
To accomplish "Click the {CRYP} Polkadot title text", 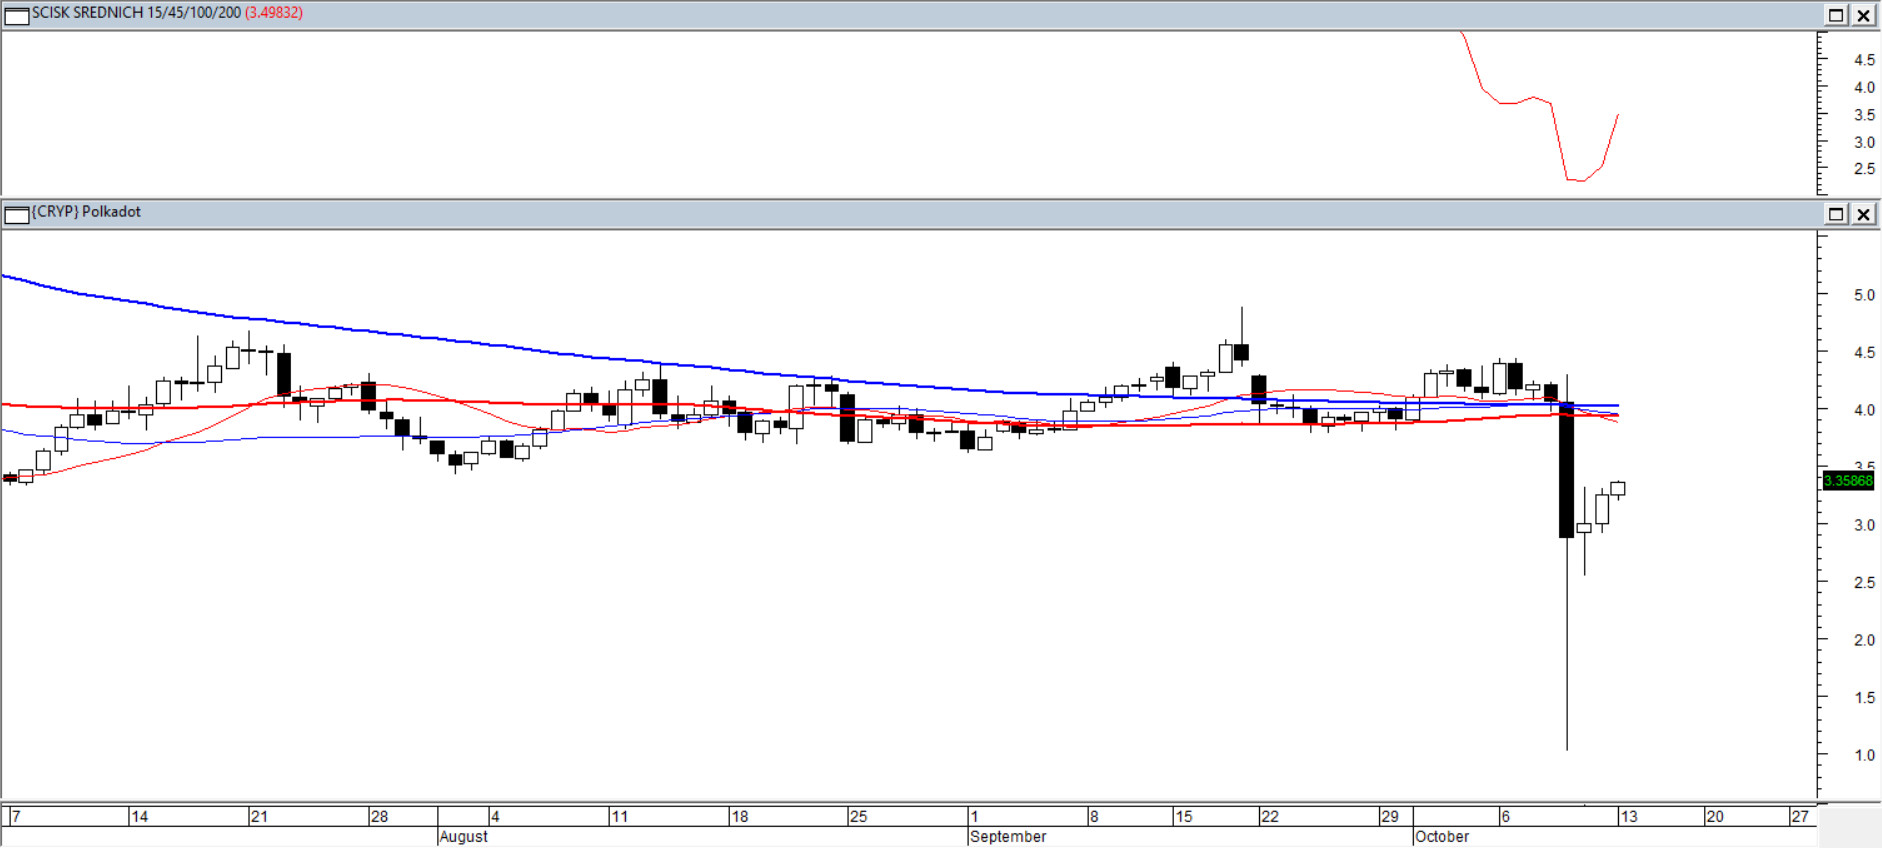I will (x=86, y=212).
